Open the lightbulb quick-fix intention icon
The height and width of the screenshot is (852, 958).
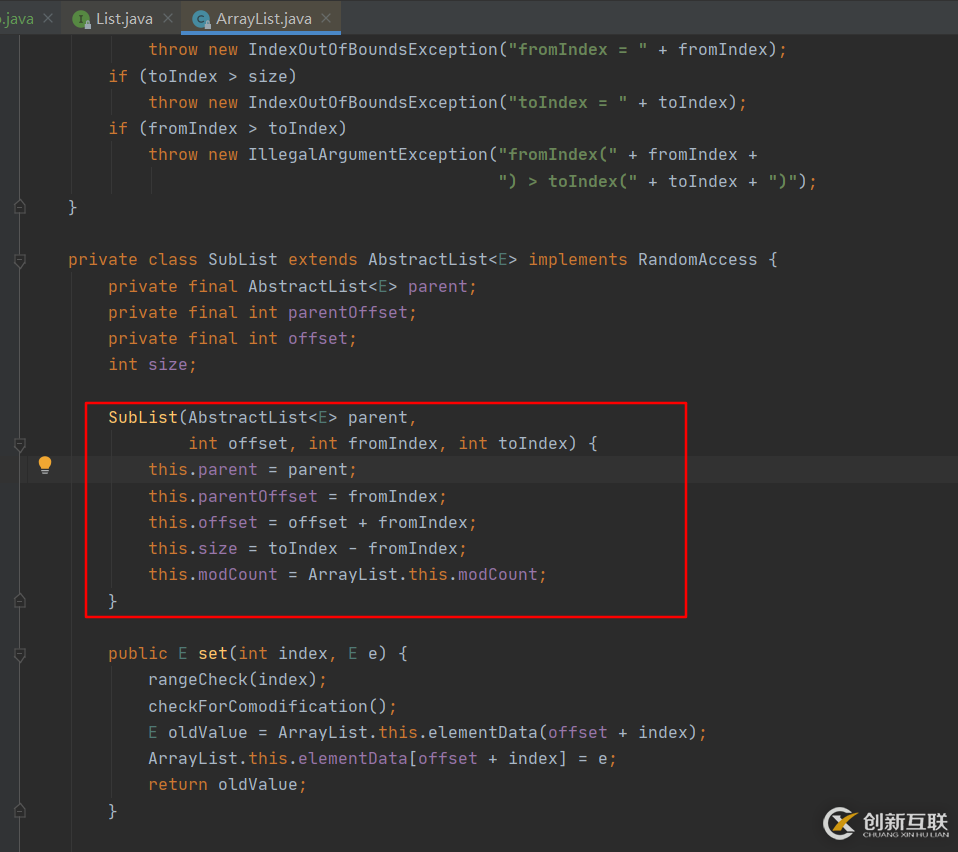pyautogui.click(x=45, y=465)
